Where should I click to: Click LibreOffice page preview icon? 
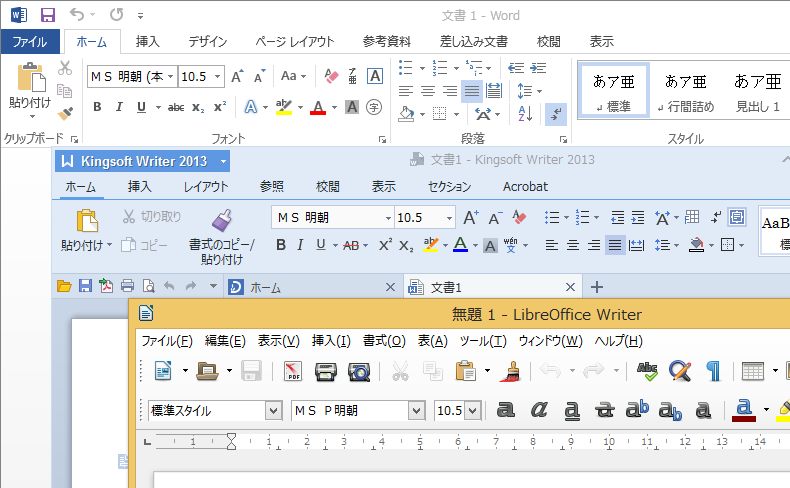(x=359, y=372)
